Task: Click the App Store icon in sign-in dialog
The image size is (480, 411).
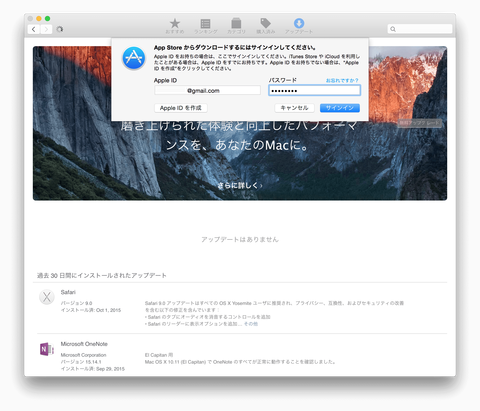Action: [x=134, y=58]
